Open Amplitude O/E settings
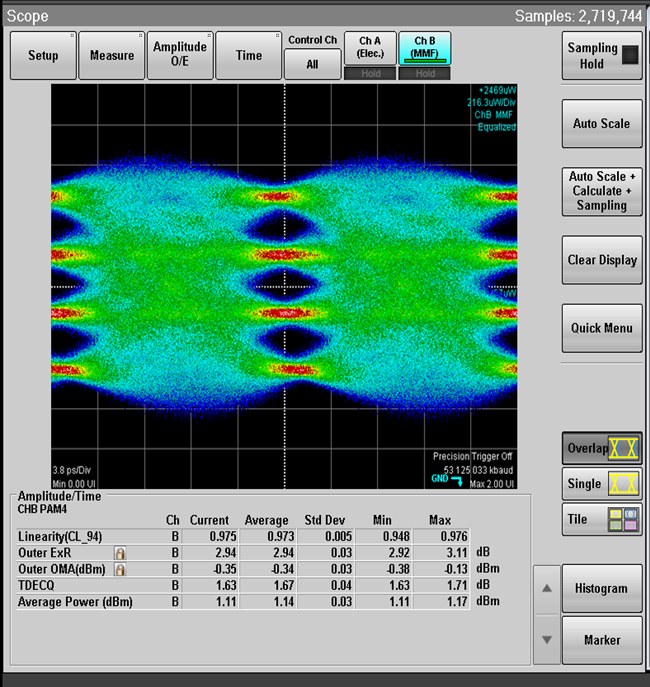 [180, 55]
